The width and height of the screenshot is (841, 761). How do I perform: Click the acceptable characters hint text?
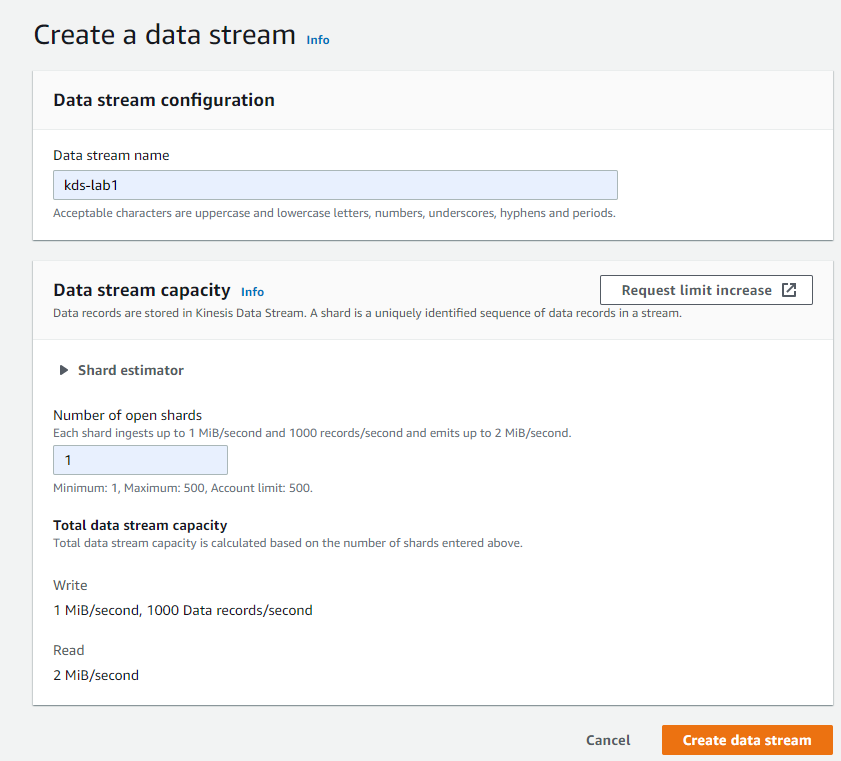pyautogui.click(x=334, y=213)
